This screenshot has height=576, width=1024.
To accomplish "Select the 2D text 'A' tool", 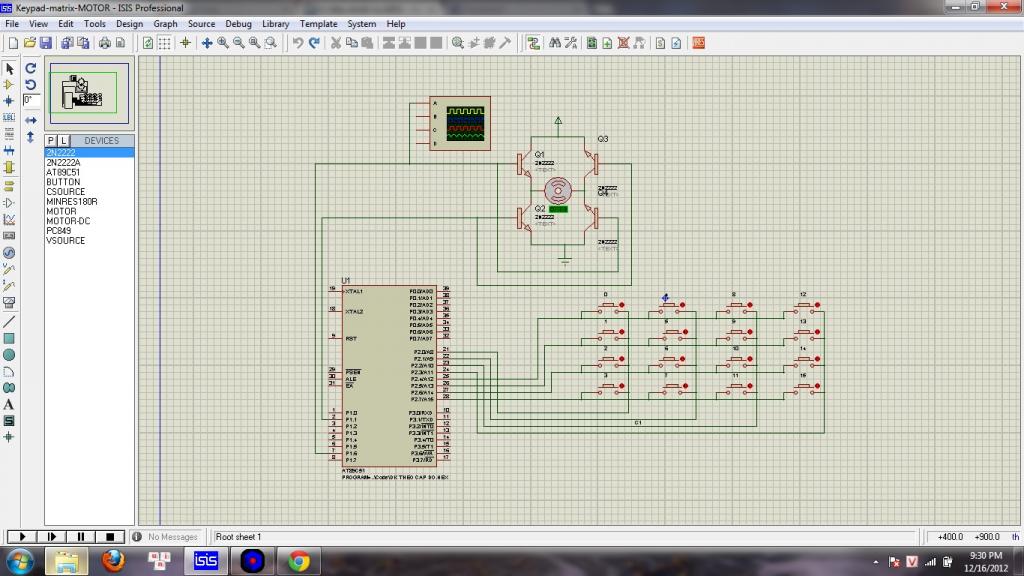I will pyautogui.click(x=9, y=404).
